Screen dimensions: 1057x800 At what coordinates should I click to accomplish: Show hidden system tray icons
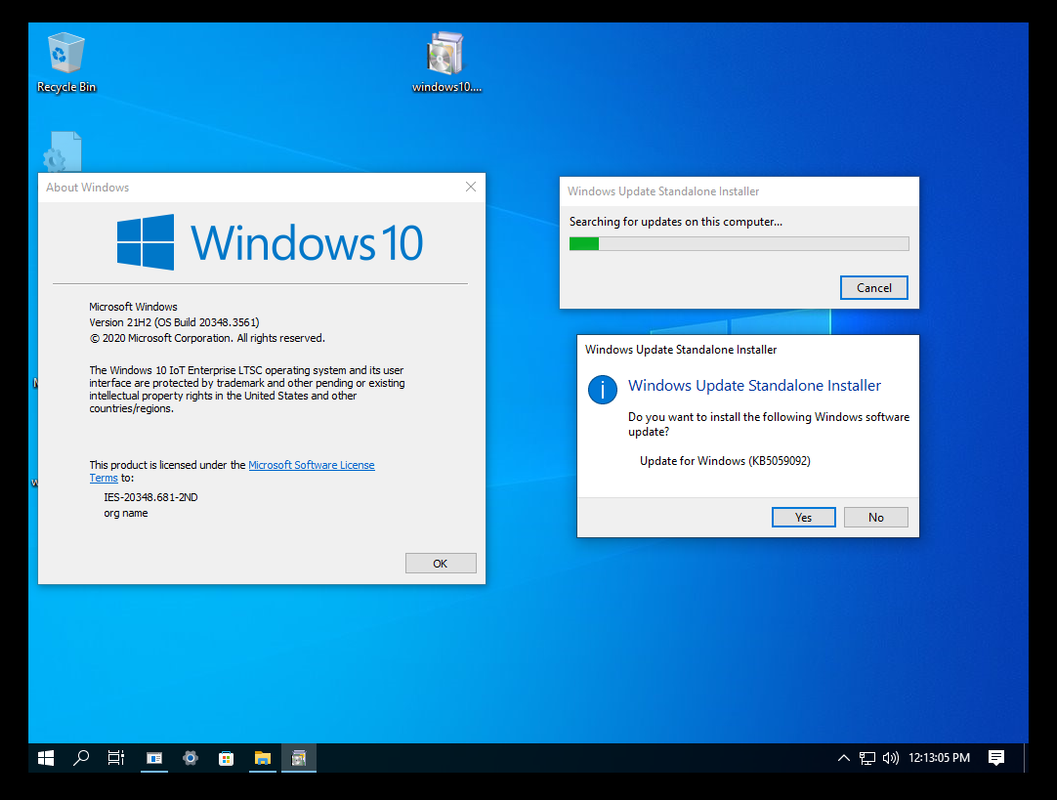click(x=843, y=758)
